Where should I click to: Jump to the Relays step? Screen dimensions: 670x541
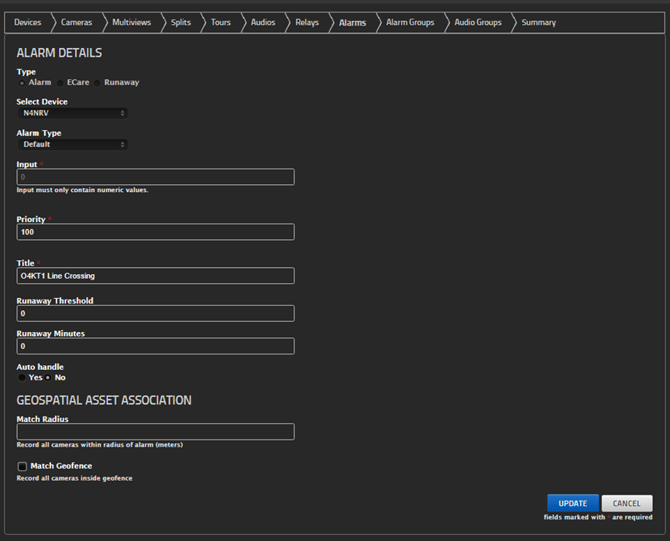(x=307, y=22)
